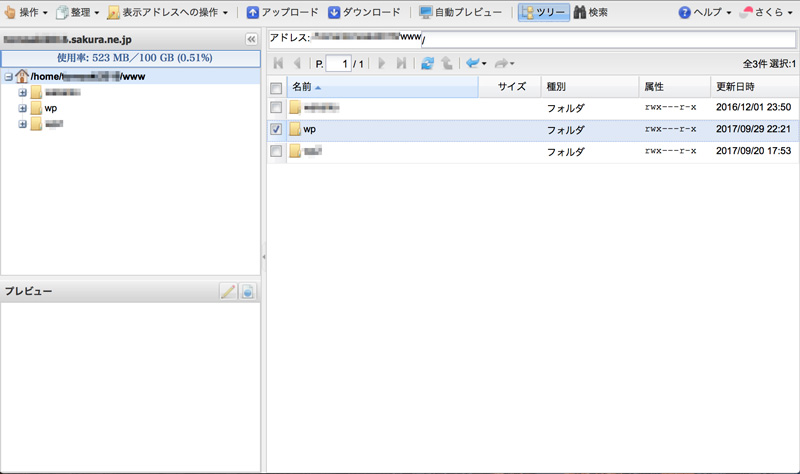Click the pencil edit icon in preview panel
Screen dimensions: 800x474
click(228, 291)
